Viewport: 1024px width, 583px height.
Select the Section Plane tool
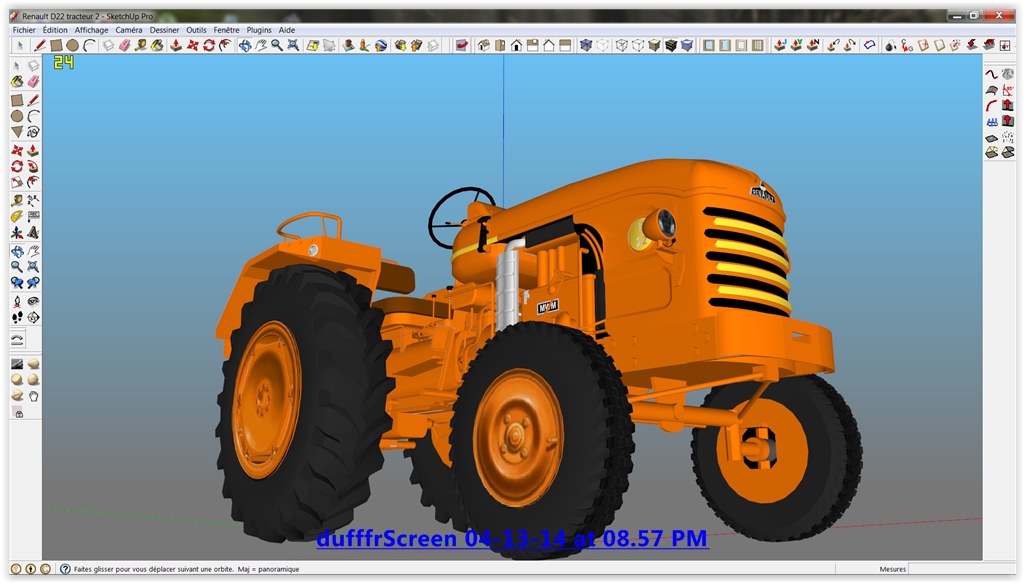(x=33, y=317)
